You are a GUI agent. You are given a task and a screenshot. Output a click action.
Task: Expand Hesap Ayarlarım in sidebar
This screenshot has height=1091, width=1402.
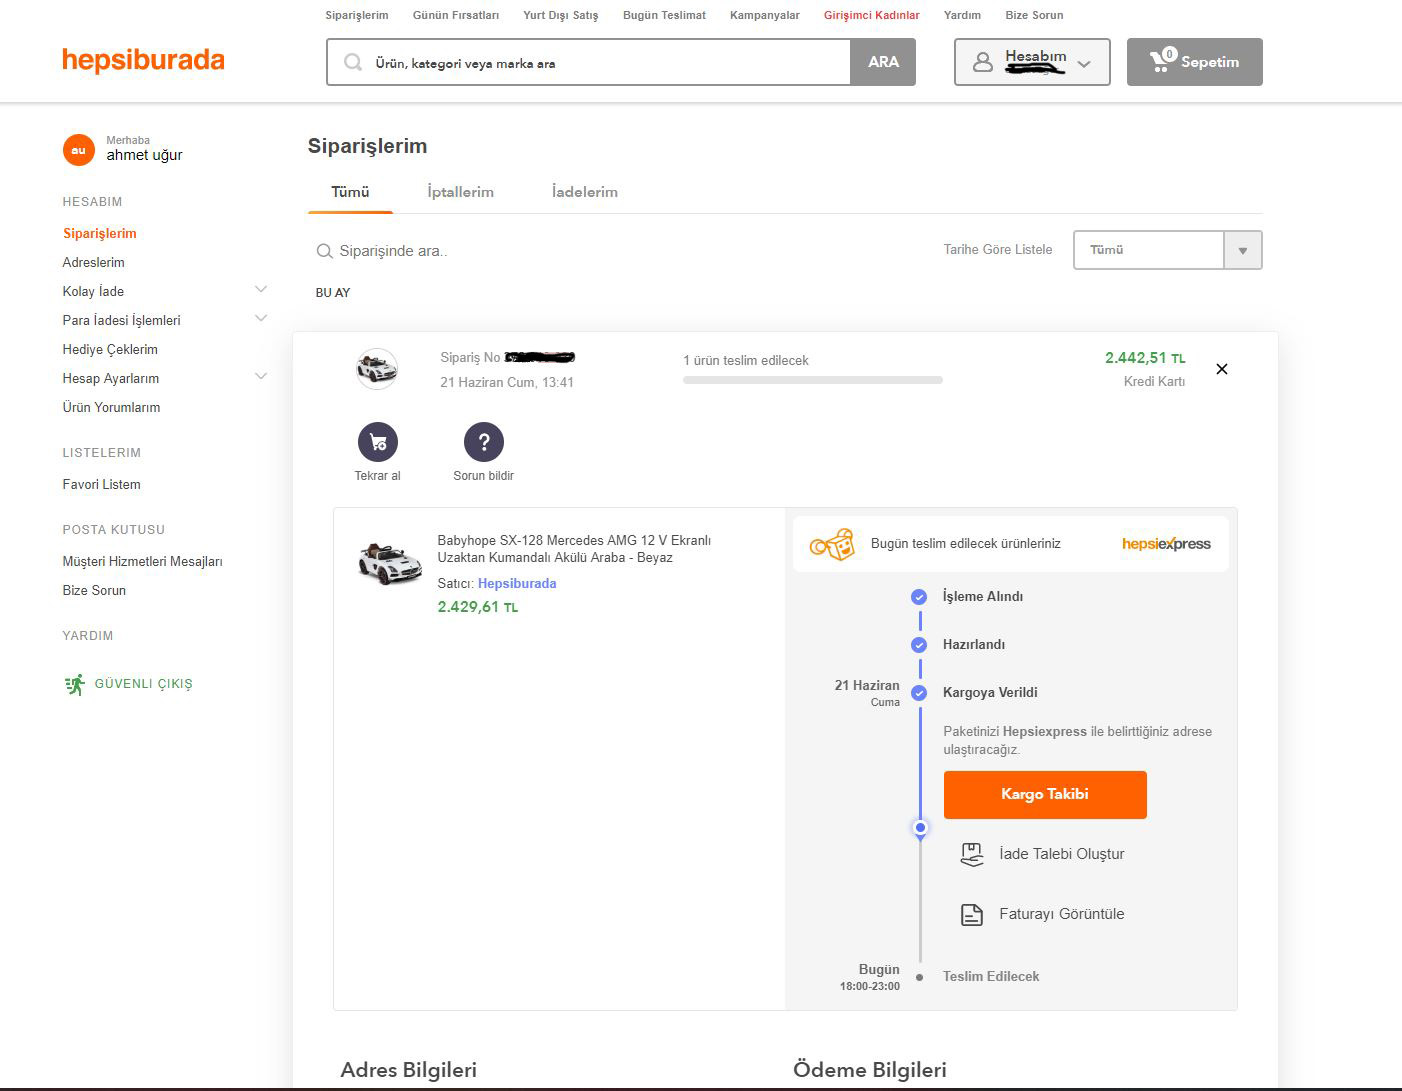(x=261, y=377)
